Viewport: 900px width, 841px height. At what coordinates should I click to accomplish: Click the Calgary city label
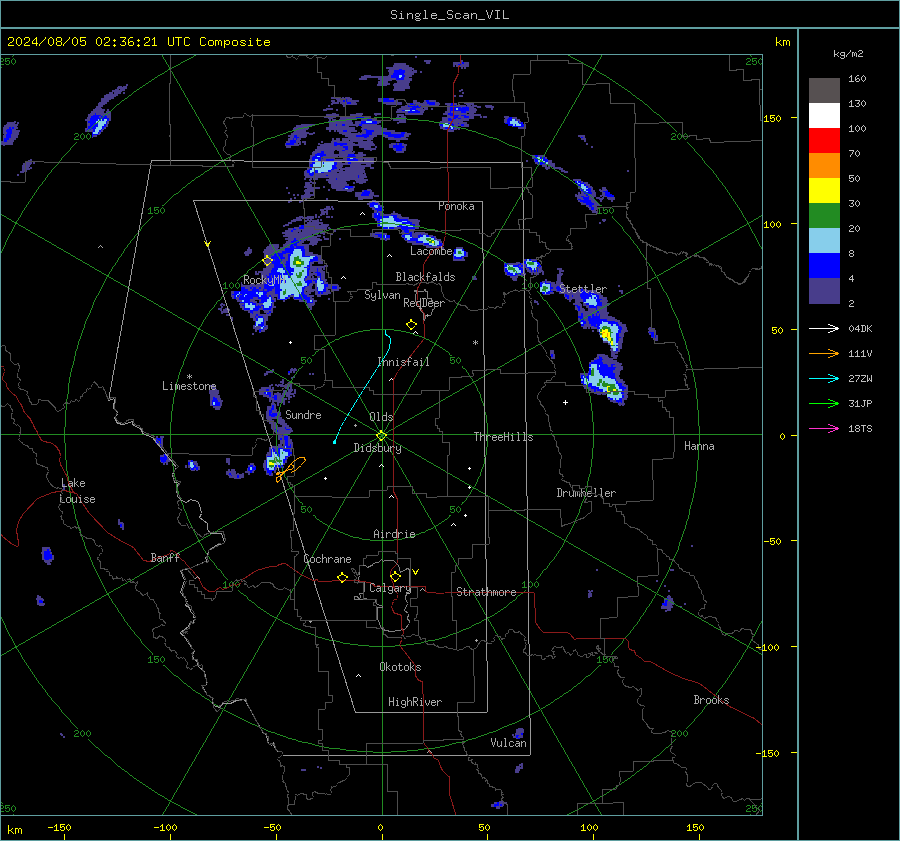390,588
